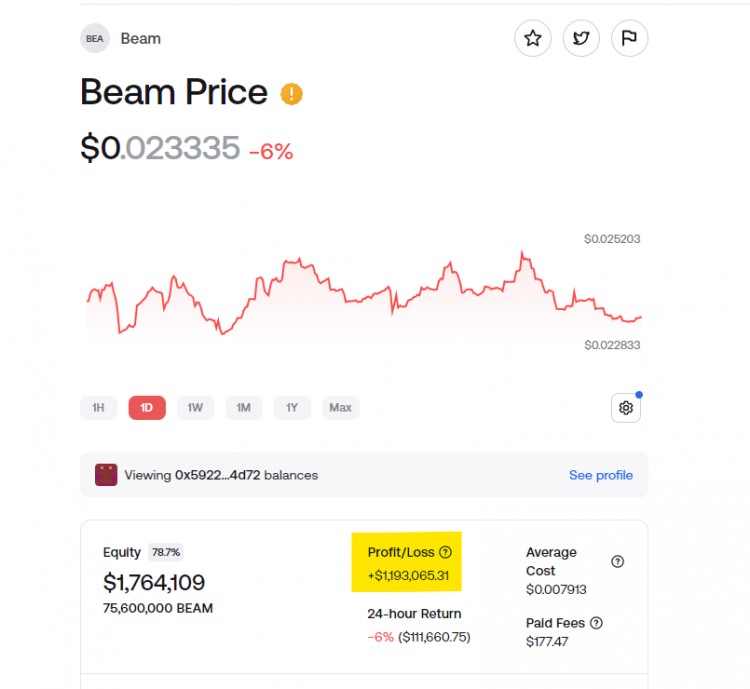Viewport: 750px width, 689px height.
Task: Click the BEA token logo circle
Action: [x=95, y=38]
